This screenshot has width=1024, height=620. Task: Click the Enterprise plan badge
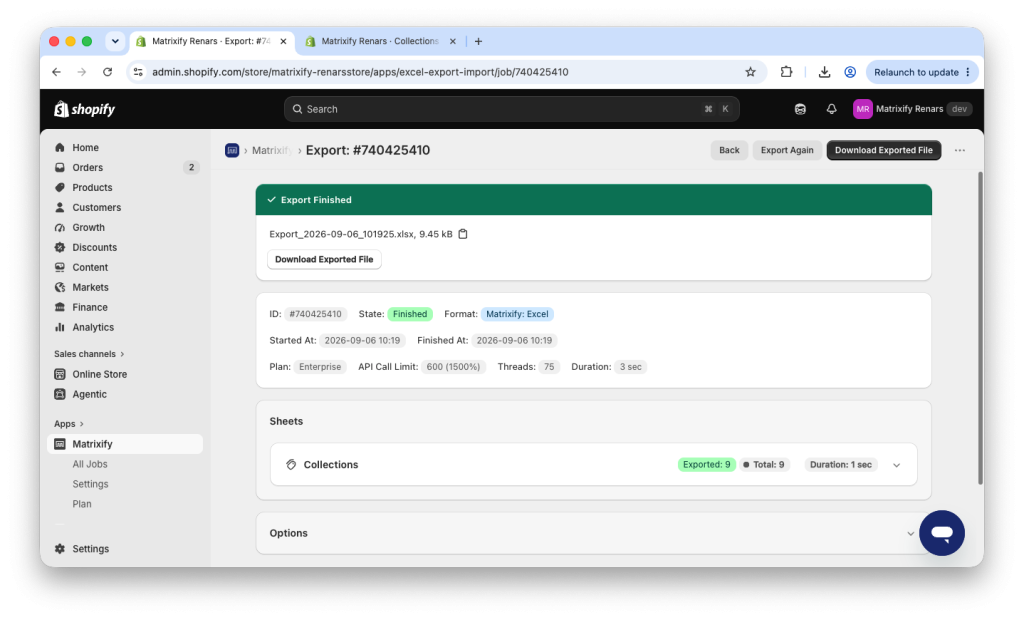pos(320,367)
